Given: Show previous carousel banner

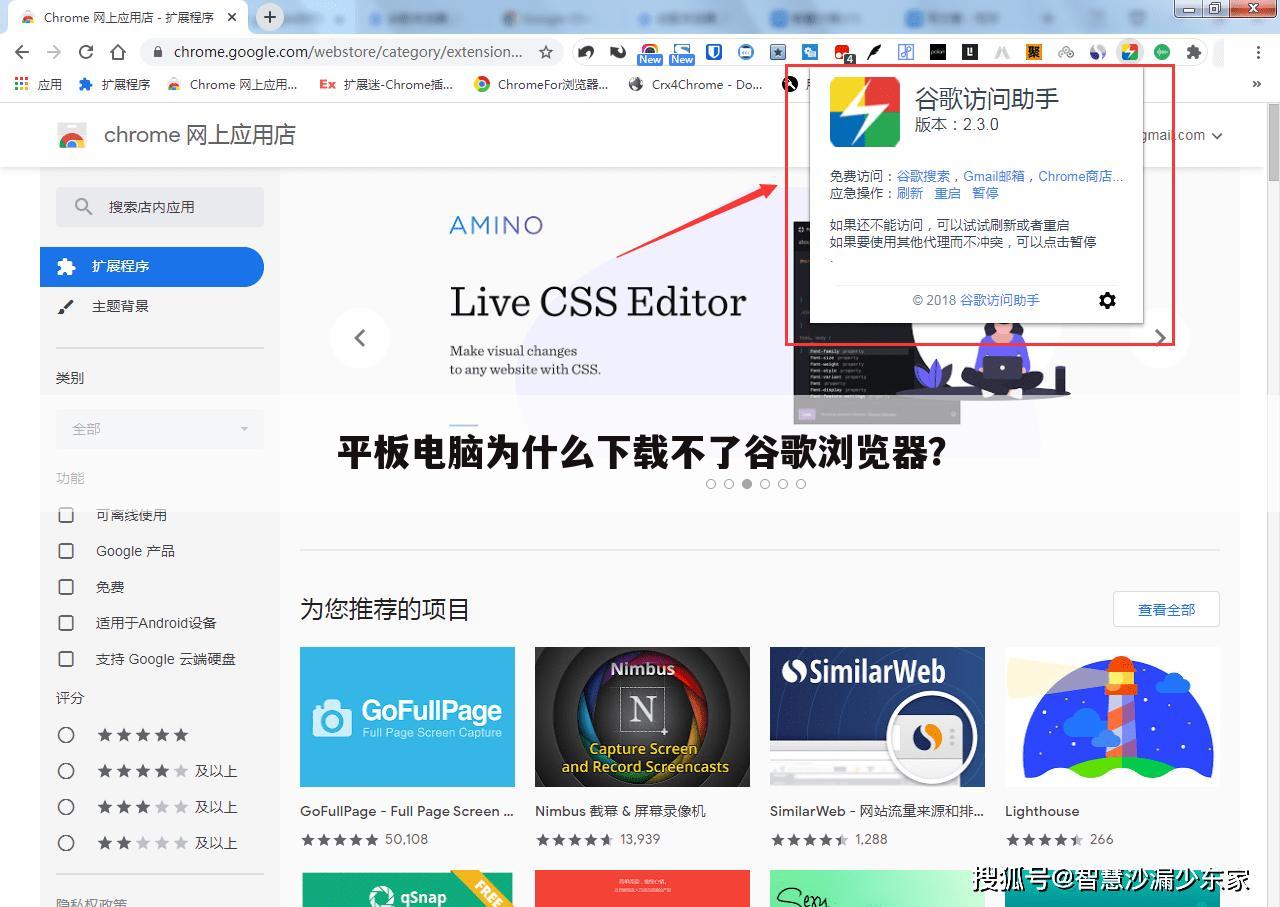Looking at the screenshot, I should (360, 338).
